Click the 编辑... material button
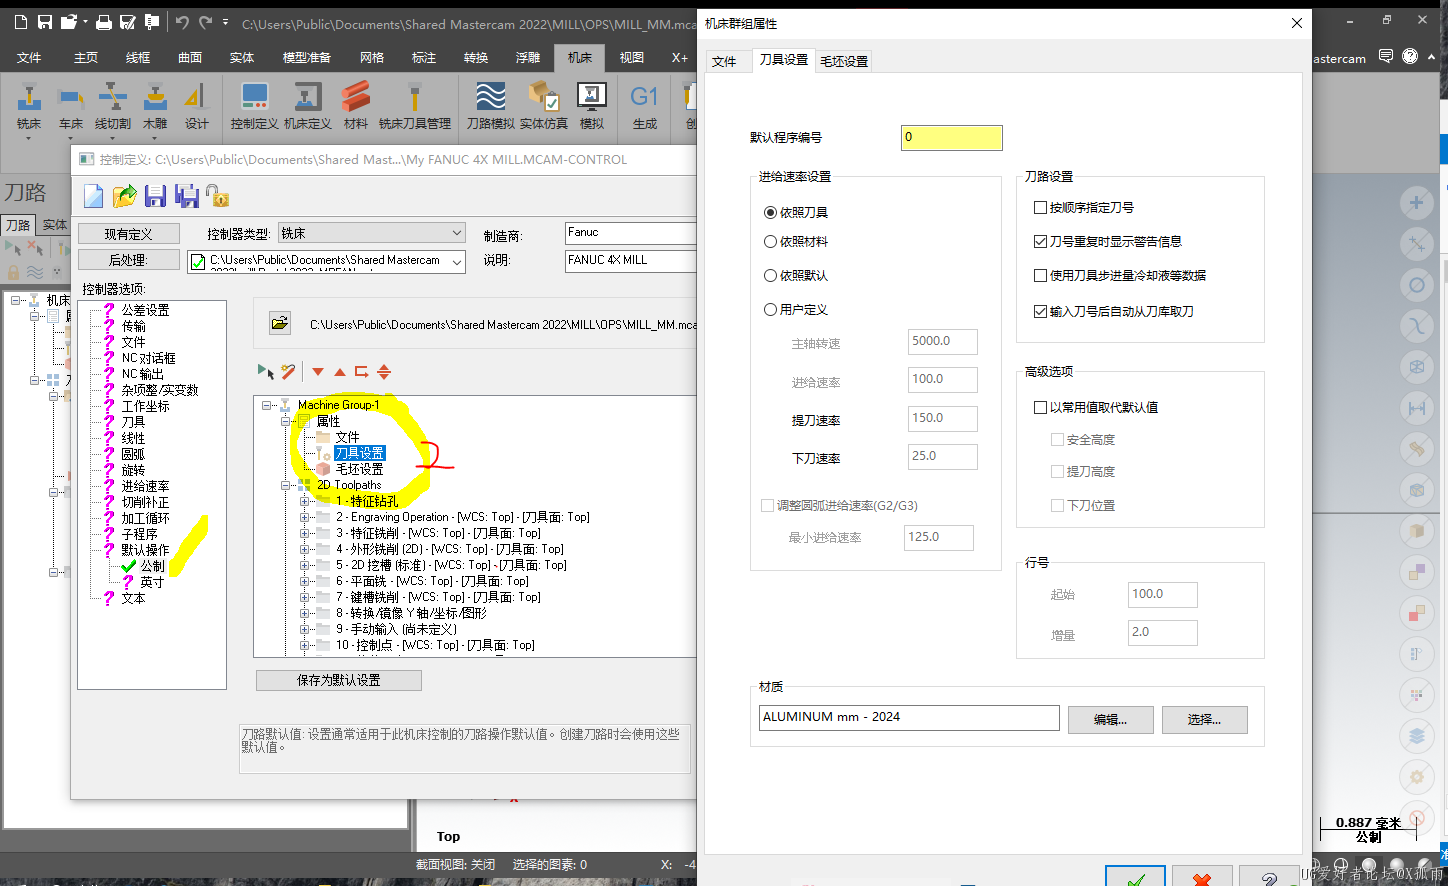The image size is (1448, 886). click(x=1111, y=720)
